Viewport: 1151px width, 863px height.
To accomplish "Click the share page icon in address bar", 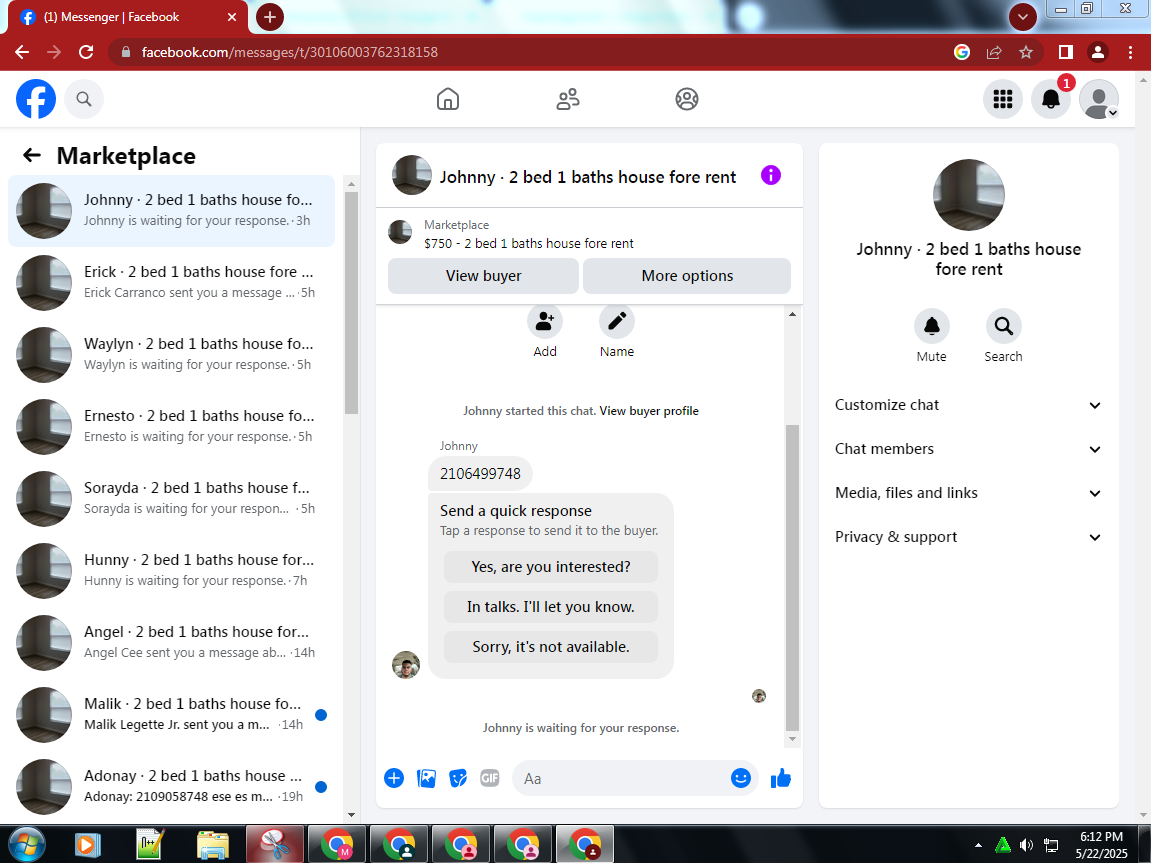I will (994, 52).
